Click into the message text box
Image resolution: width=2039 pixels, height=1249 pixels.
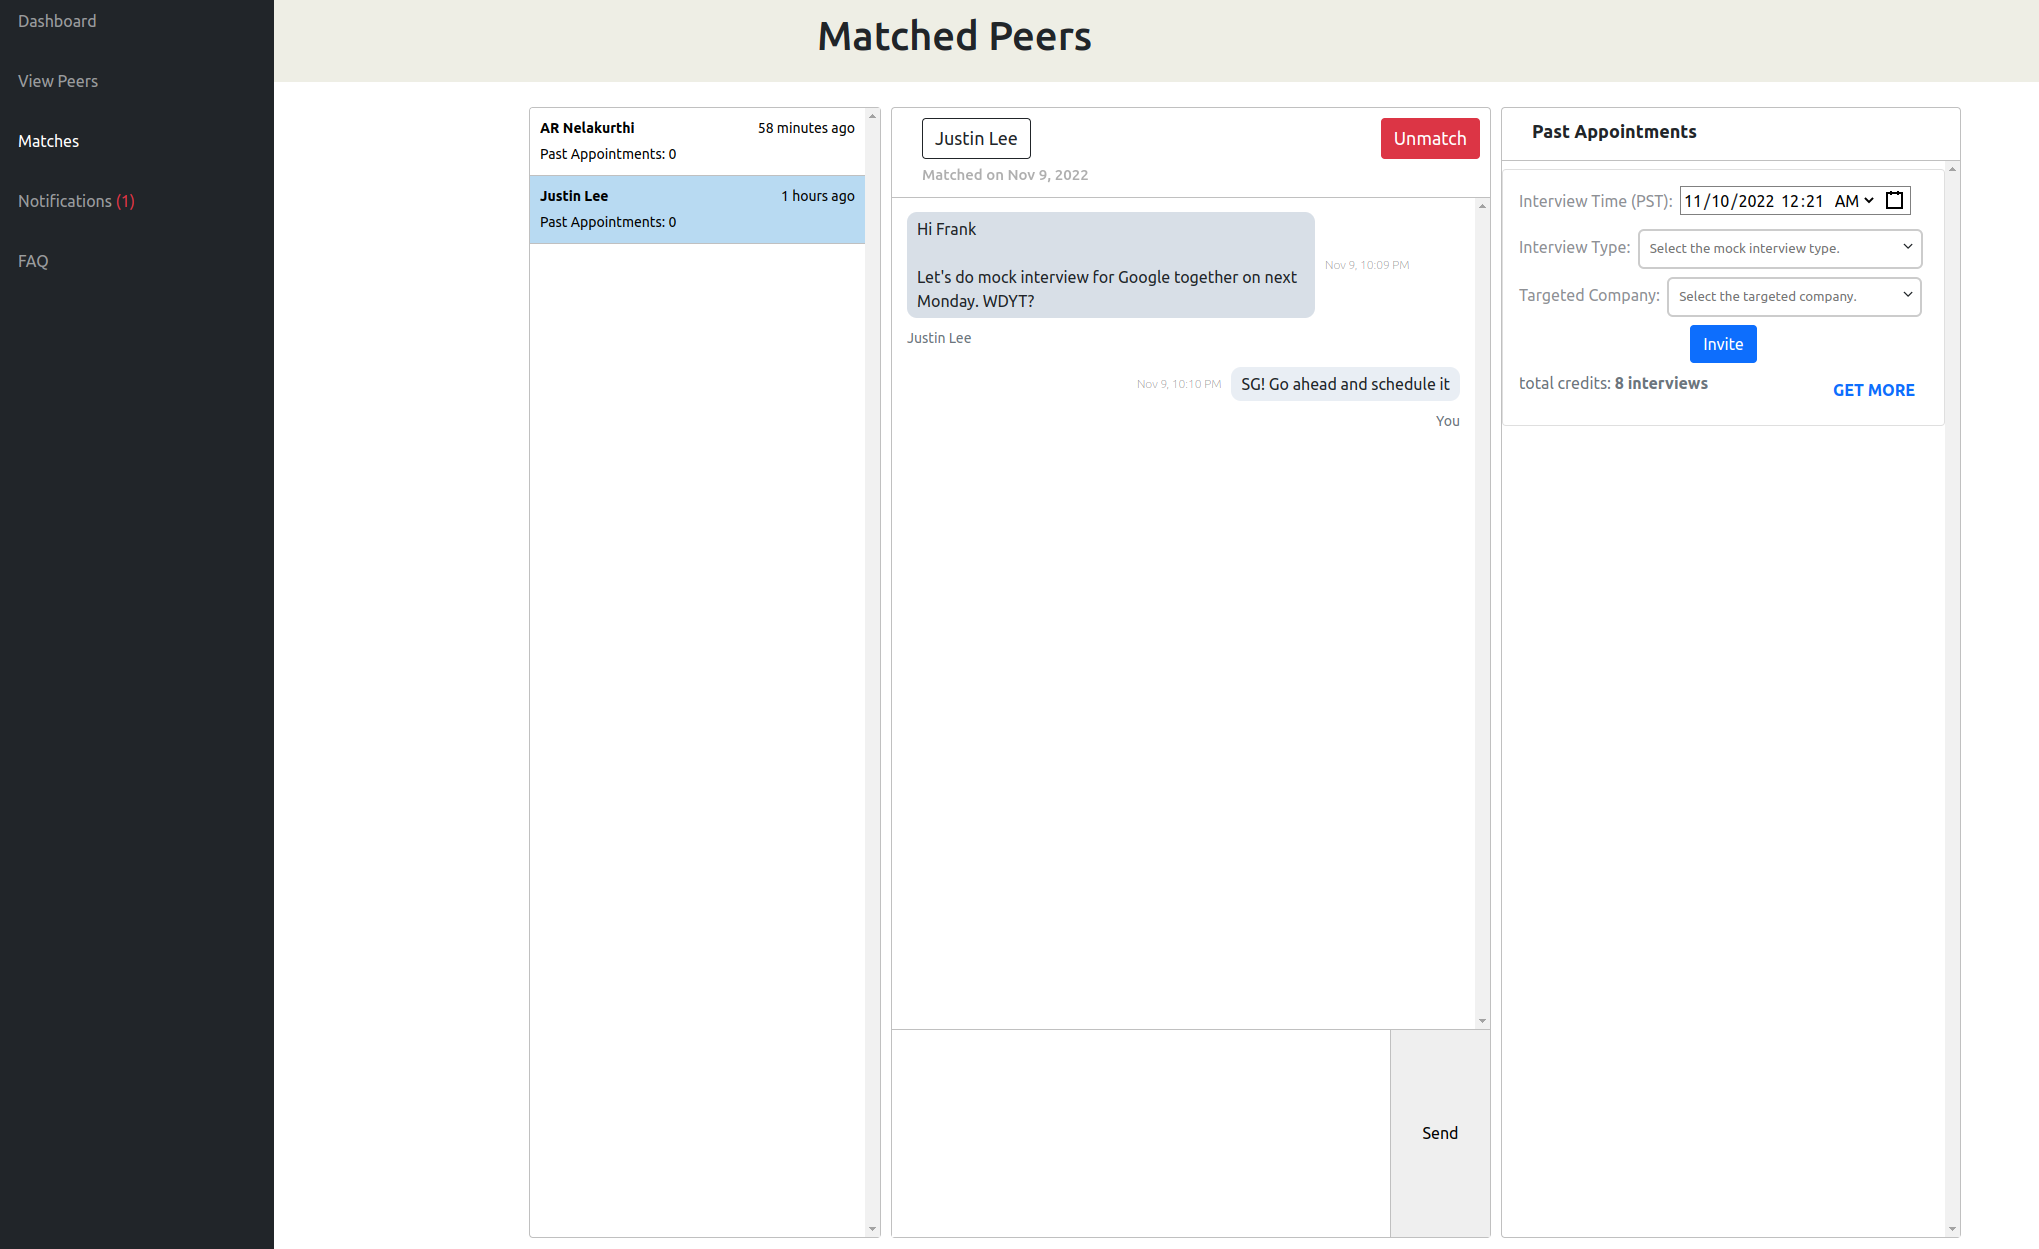point(1140,1133)
